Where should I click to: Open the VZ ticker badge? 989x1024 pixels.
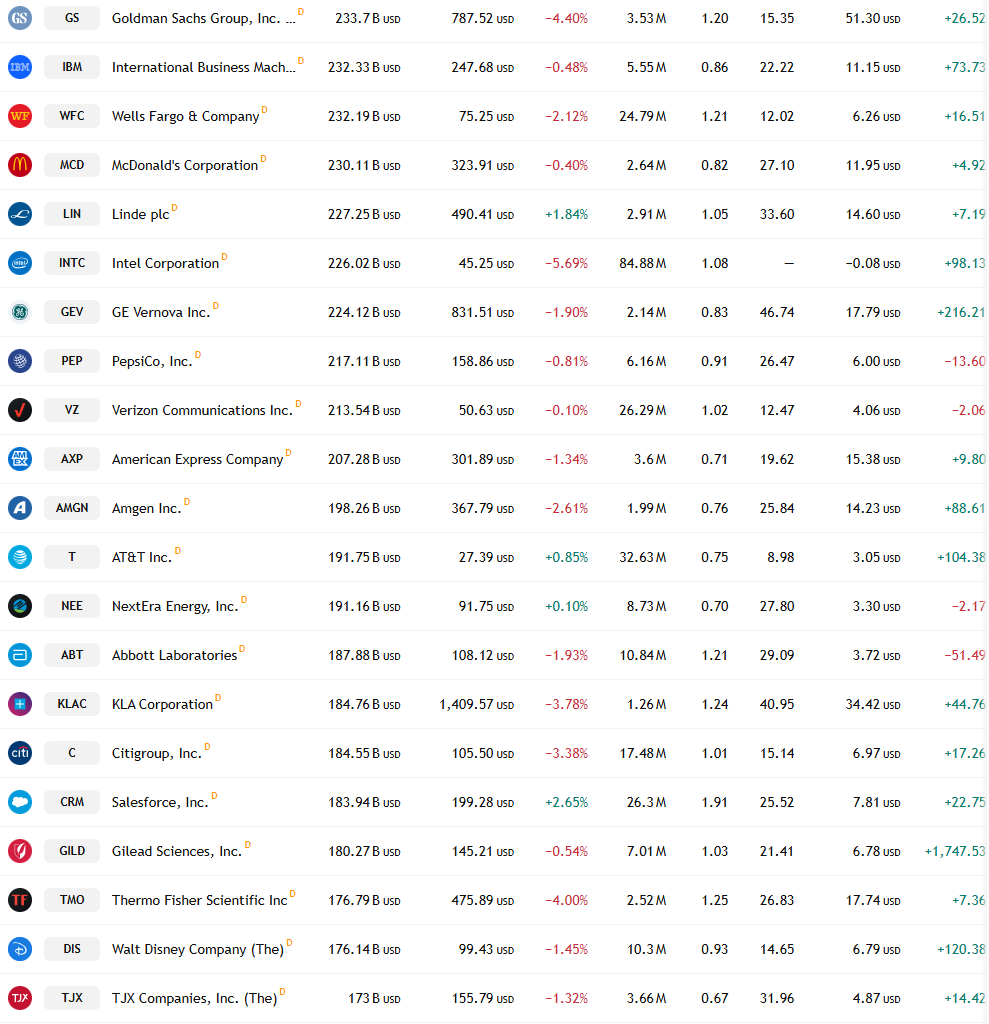[x=72, y=410]
